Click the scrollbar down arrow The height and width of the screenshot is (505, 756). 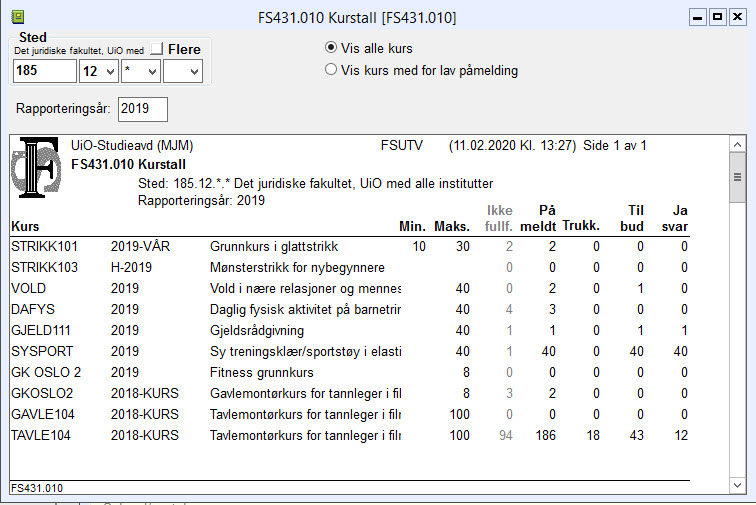737,485
